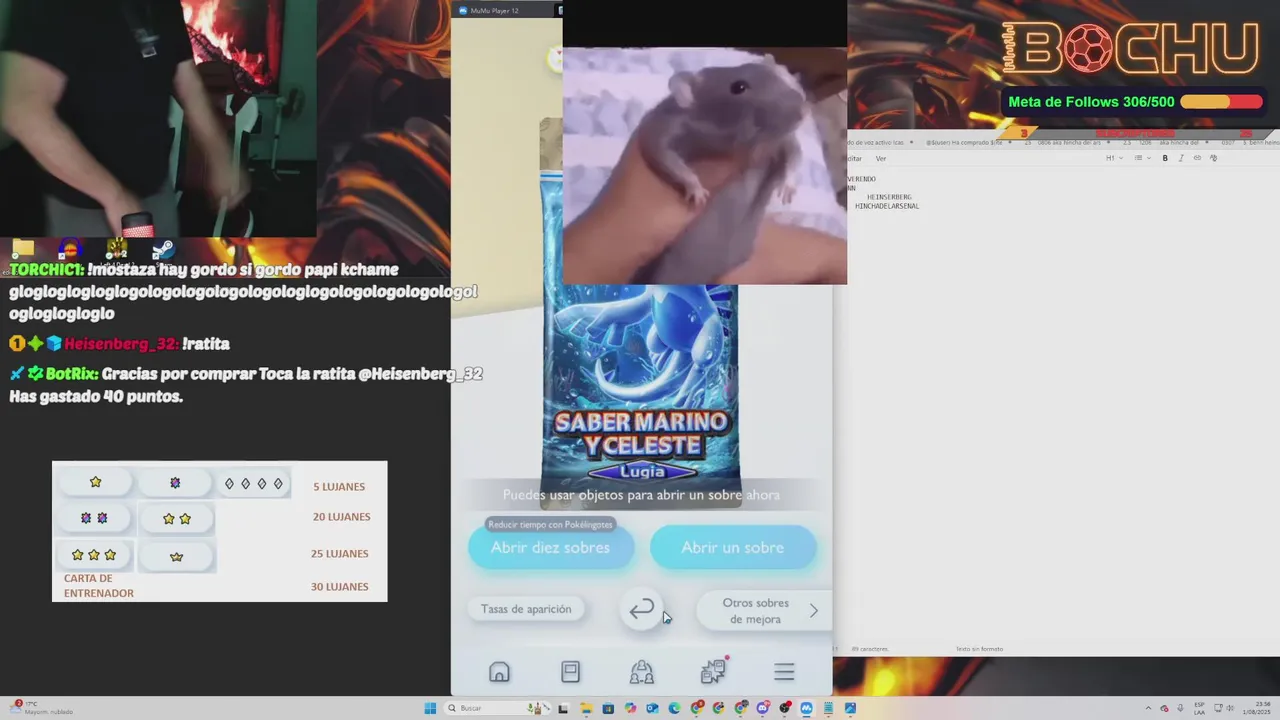Image resolution: width=1280 pixels, height=720 pixels.
Task: Open the home icon in game bottom bar
Action: point(499,672)
